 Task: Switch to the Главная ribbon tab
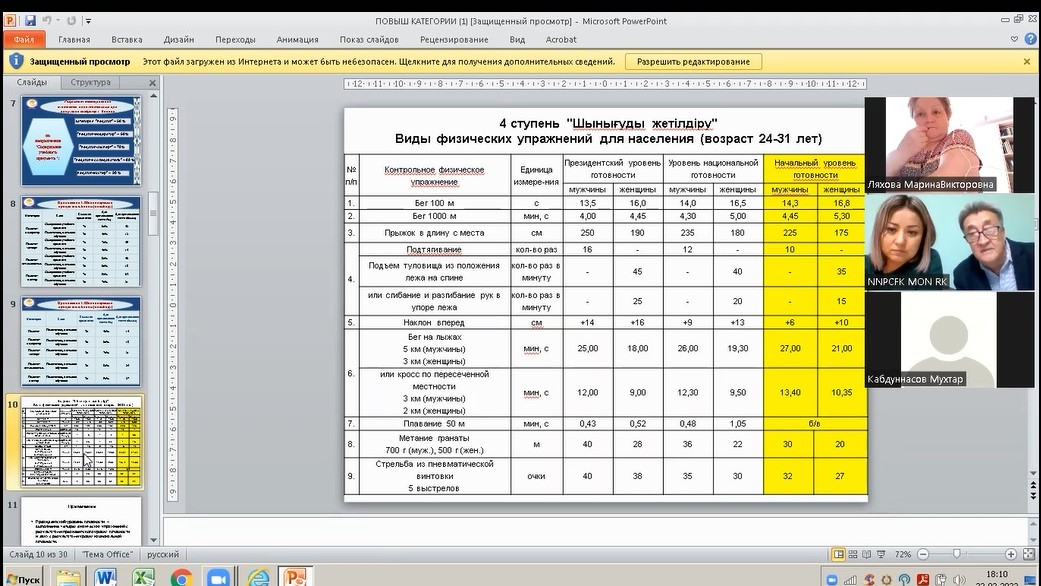click(x=74, y=40)
